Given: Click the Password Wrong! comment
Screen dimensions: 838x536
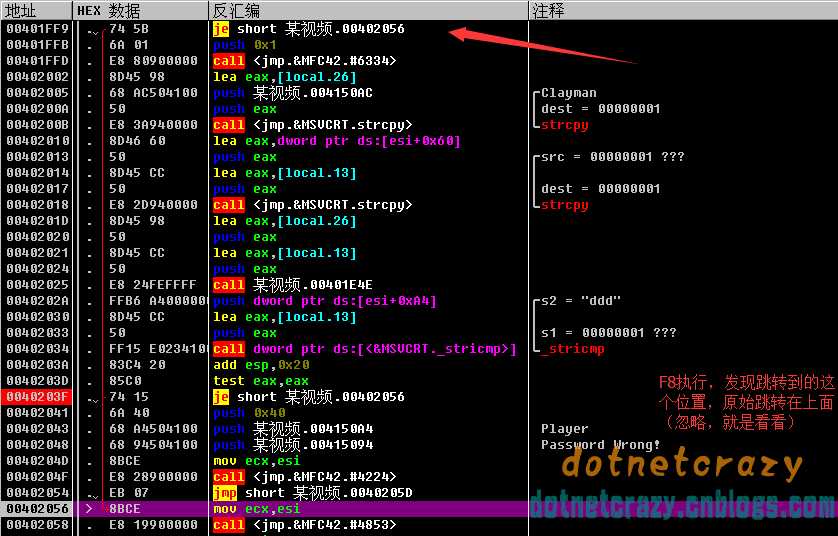Looking at the screenshot, I should pos(601,445).
